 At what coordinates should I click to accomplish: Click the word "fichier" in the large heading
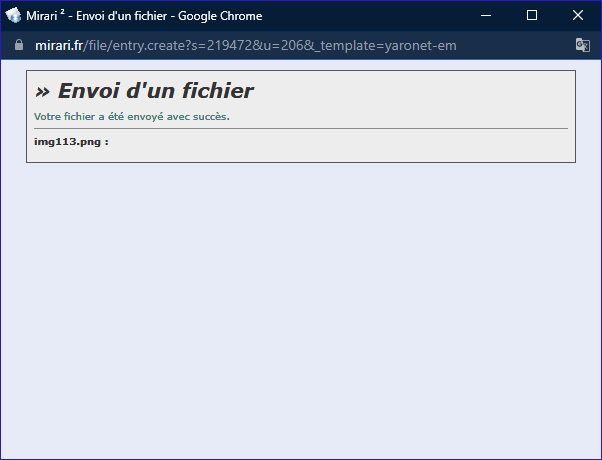click(214, 91)
